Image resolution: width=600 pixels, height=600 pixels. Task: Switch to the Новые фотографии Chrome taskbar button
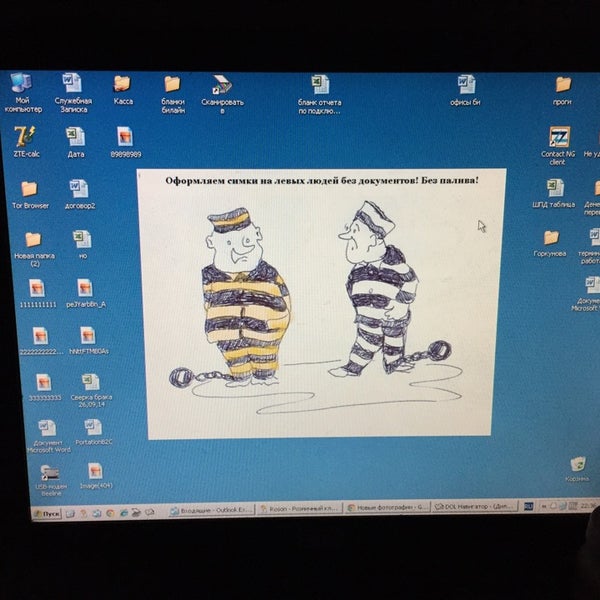tap(387, 507)
